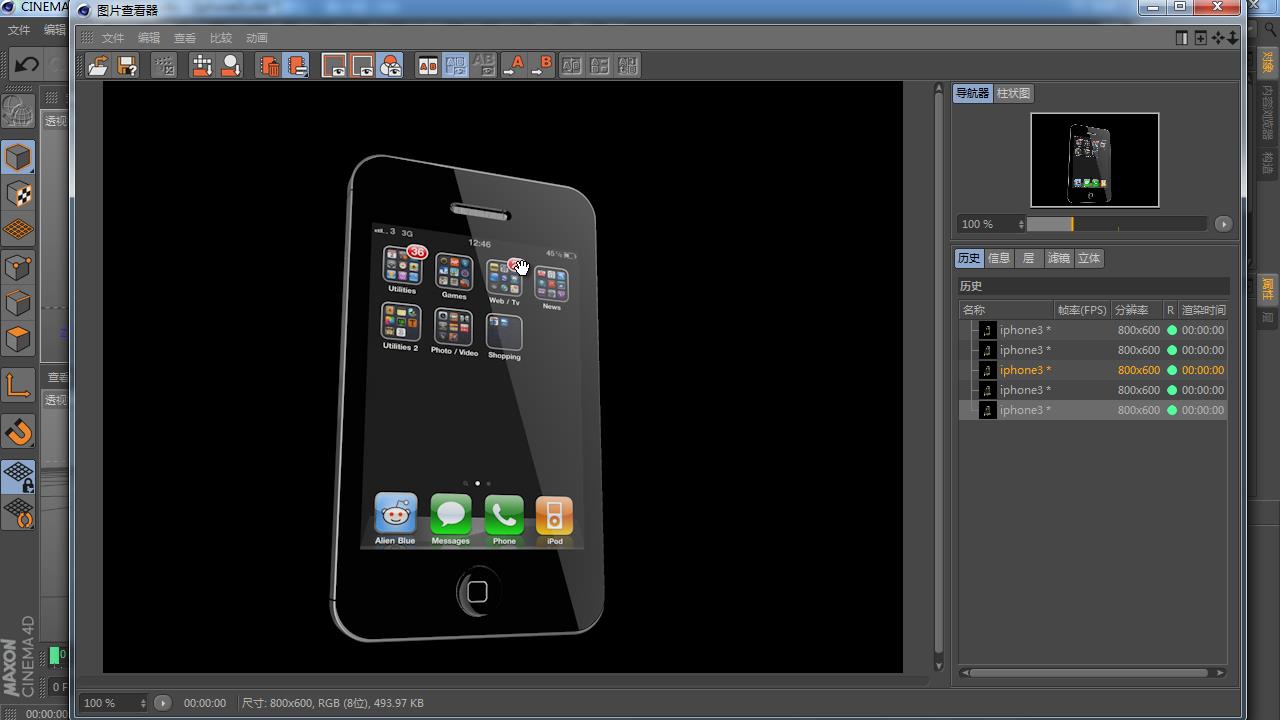Click the 分辨率 column header
Viewport: 1280px width, 720px height.
point(1136,310)
